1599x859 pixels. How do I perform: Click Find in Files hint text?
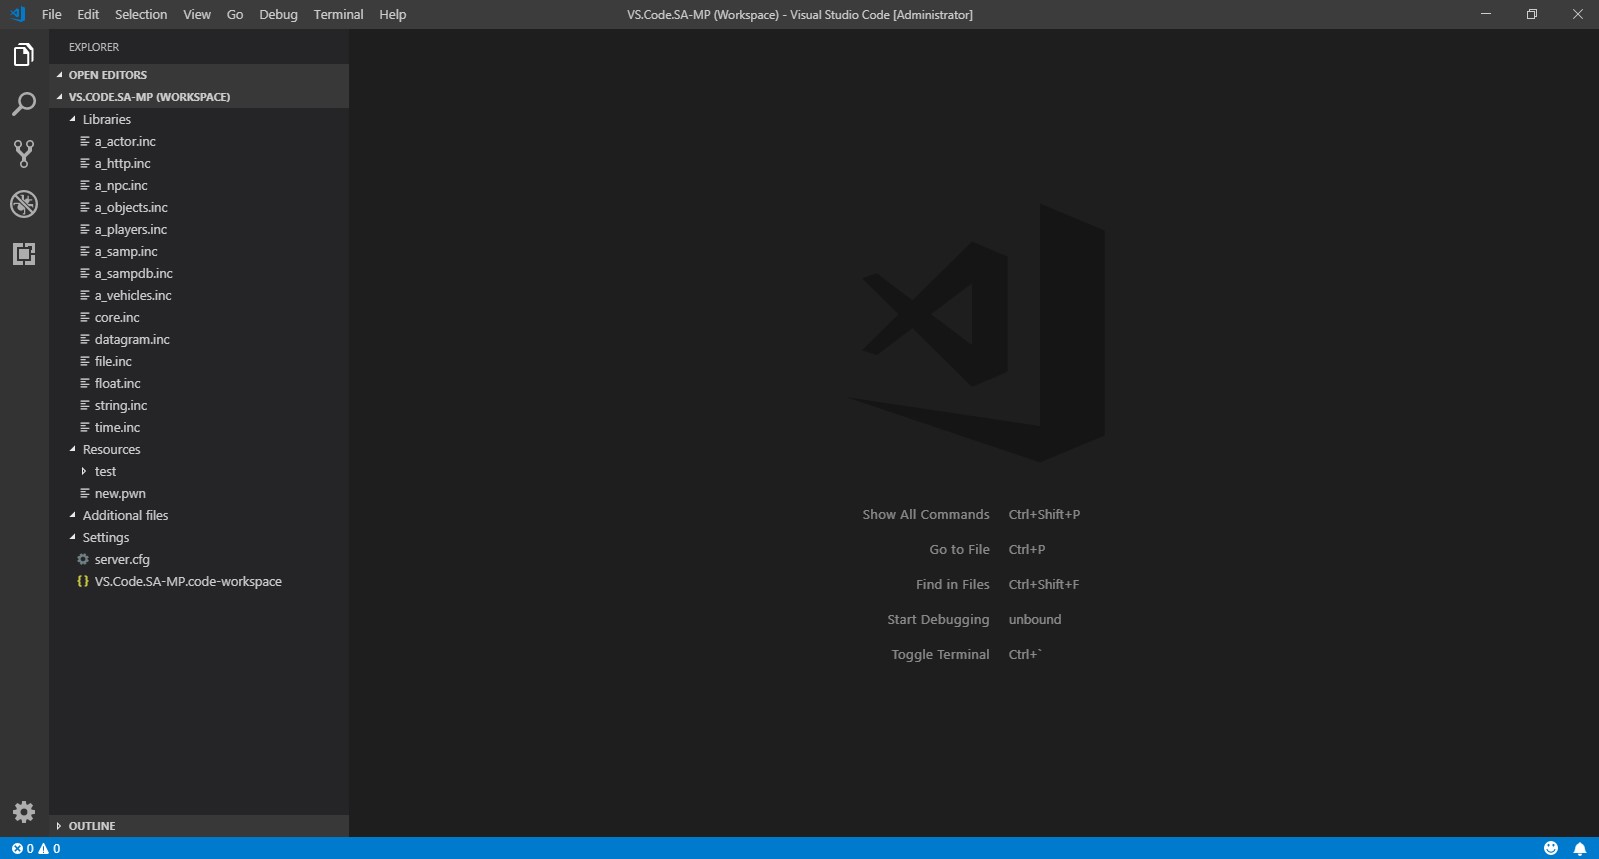pos(952,584)
